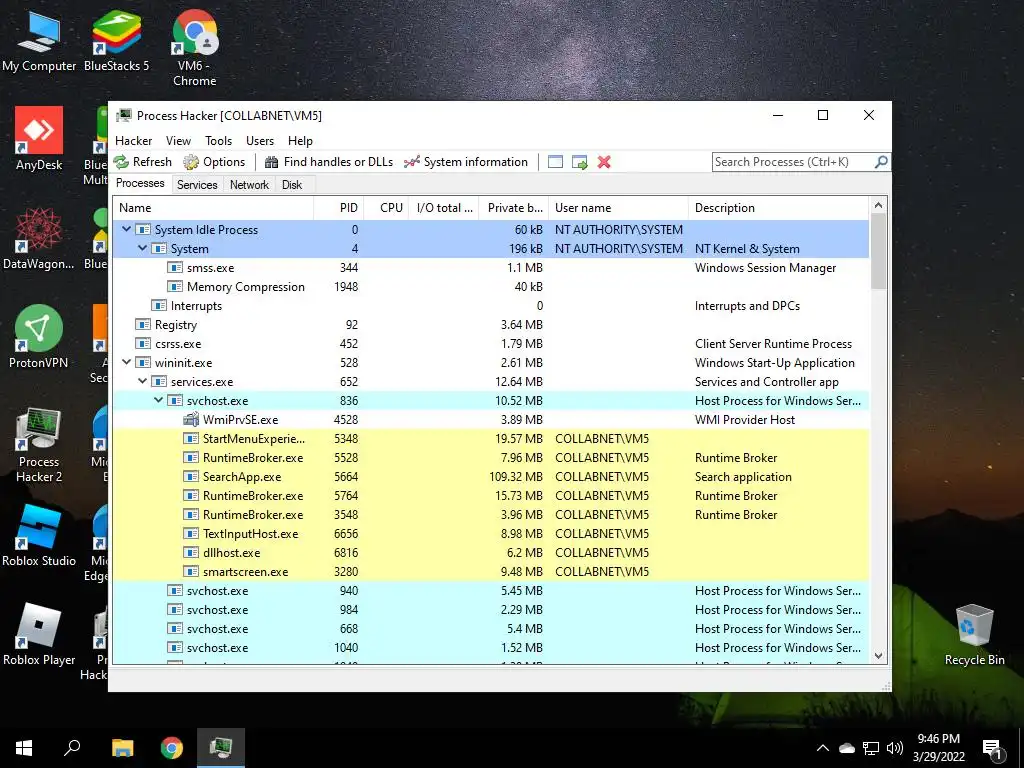Select the TextInputHost.exe process row

[x=491, y=534]
